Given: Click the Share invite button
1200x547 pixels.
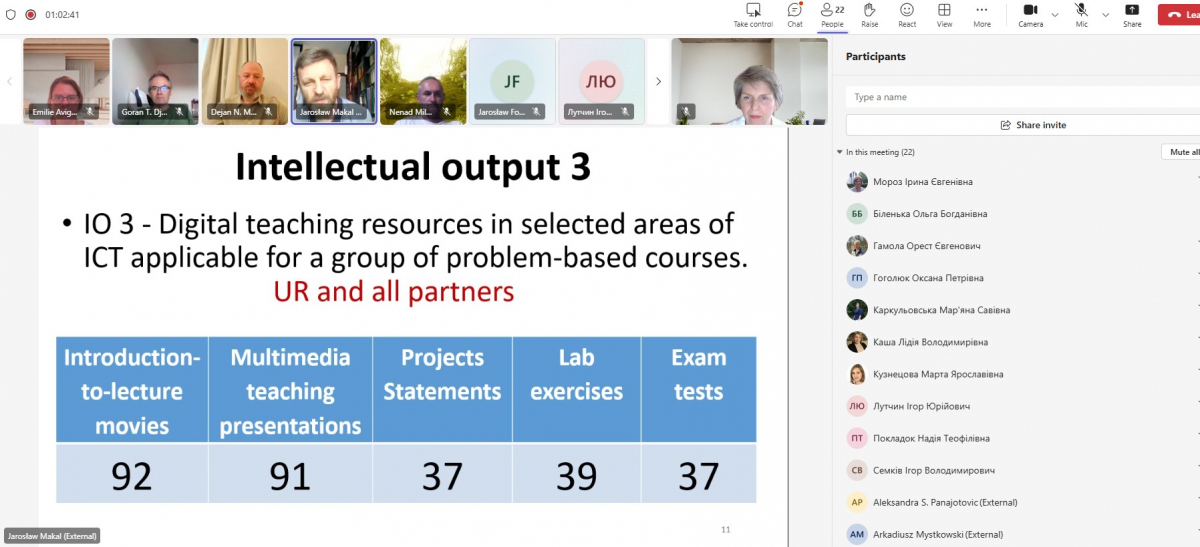Looking at the screenshot, I should tap(1033, 125).
